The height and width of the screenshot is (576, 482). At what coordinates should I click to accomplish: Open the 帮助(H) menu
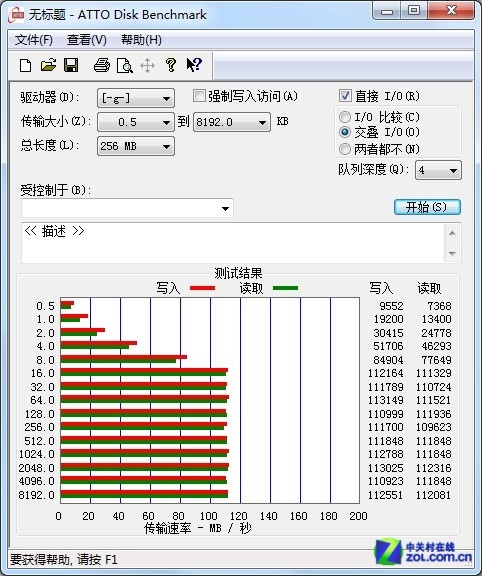(x=141, y=40)
